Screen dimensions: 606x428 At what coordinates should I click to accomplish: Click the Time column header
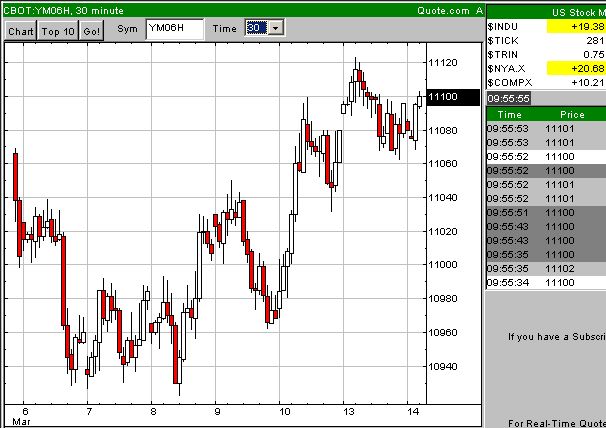pos(509,114)
